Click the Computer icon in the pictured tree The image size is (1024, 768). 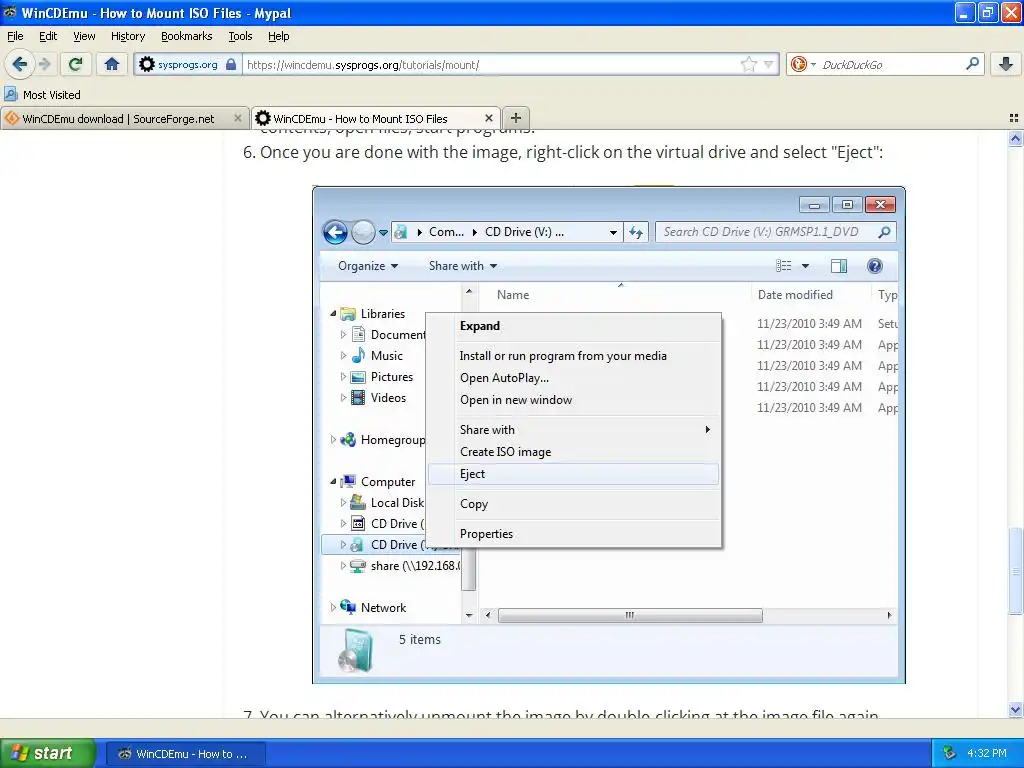(x=348, y=481)
